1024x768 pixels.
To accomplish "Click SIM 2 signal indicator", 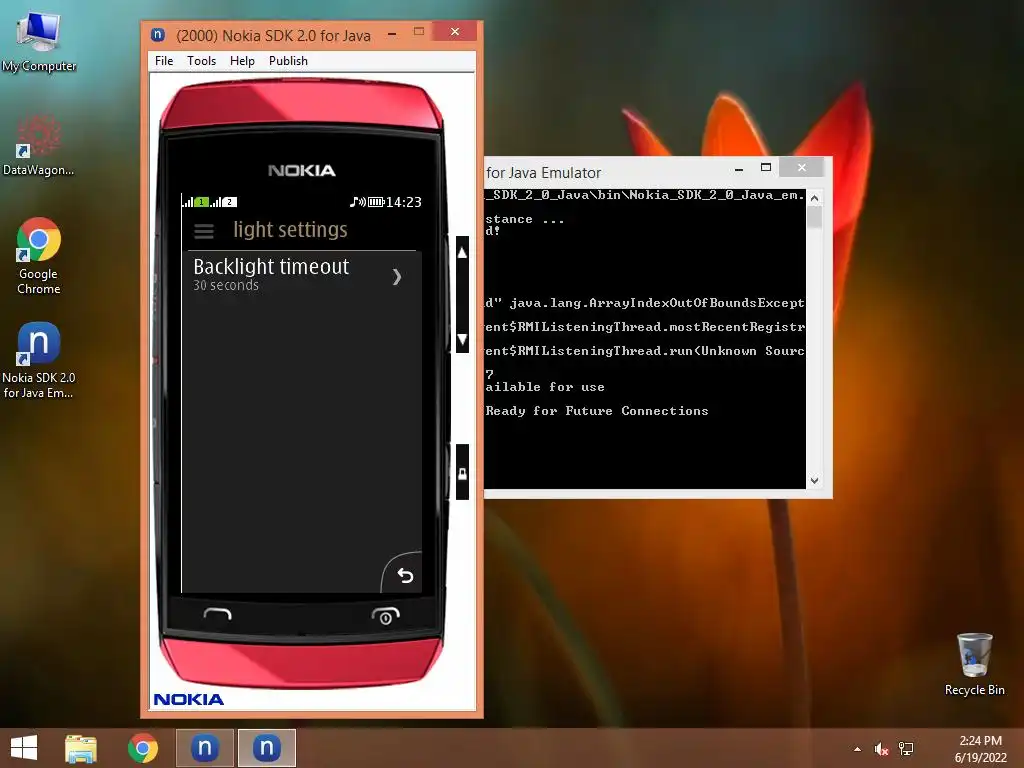I will pos(224,202).
